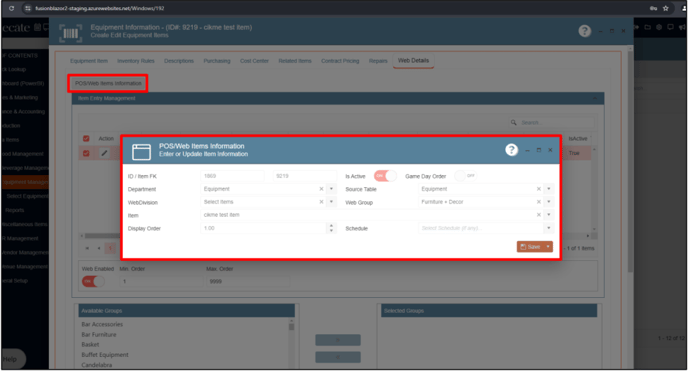
Task: Check the select-all checkbox in grid header
Action: click(86, 139)
